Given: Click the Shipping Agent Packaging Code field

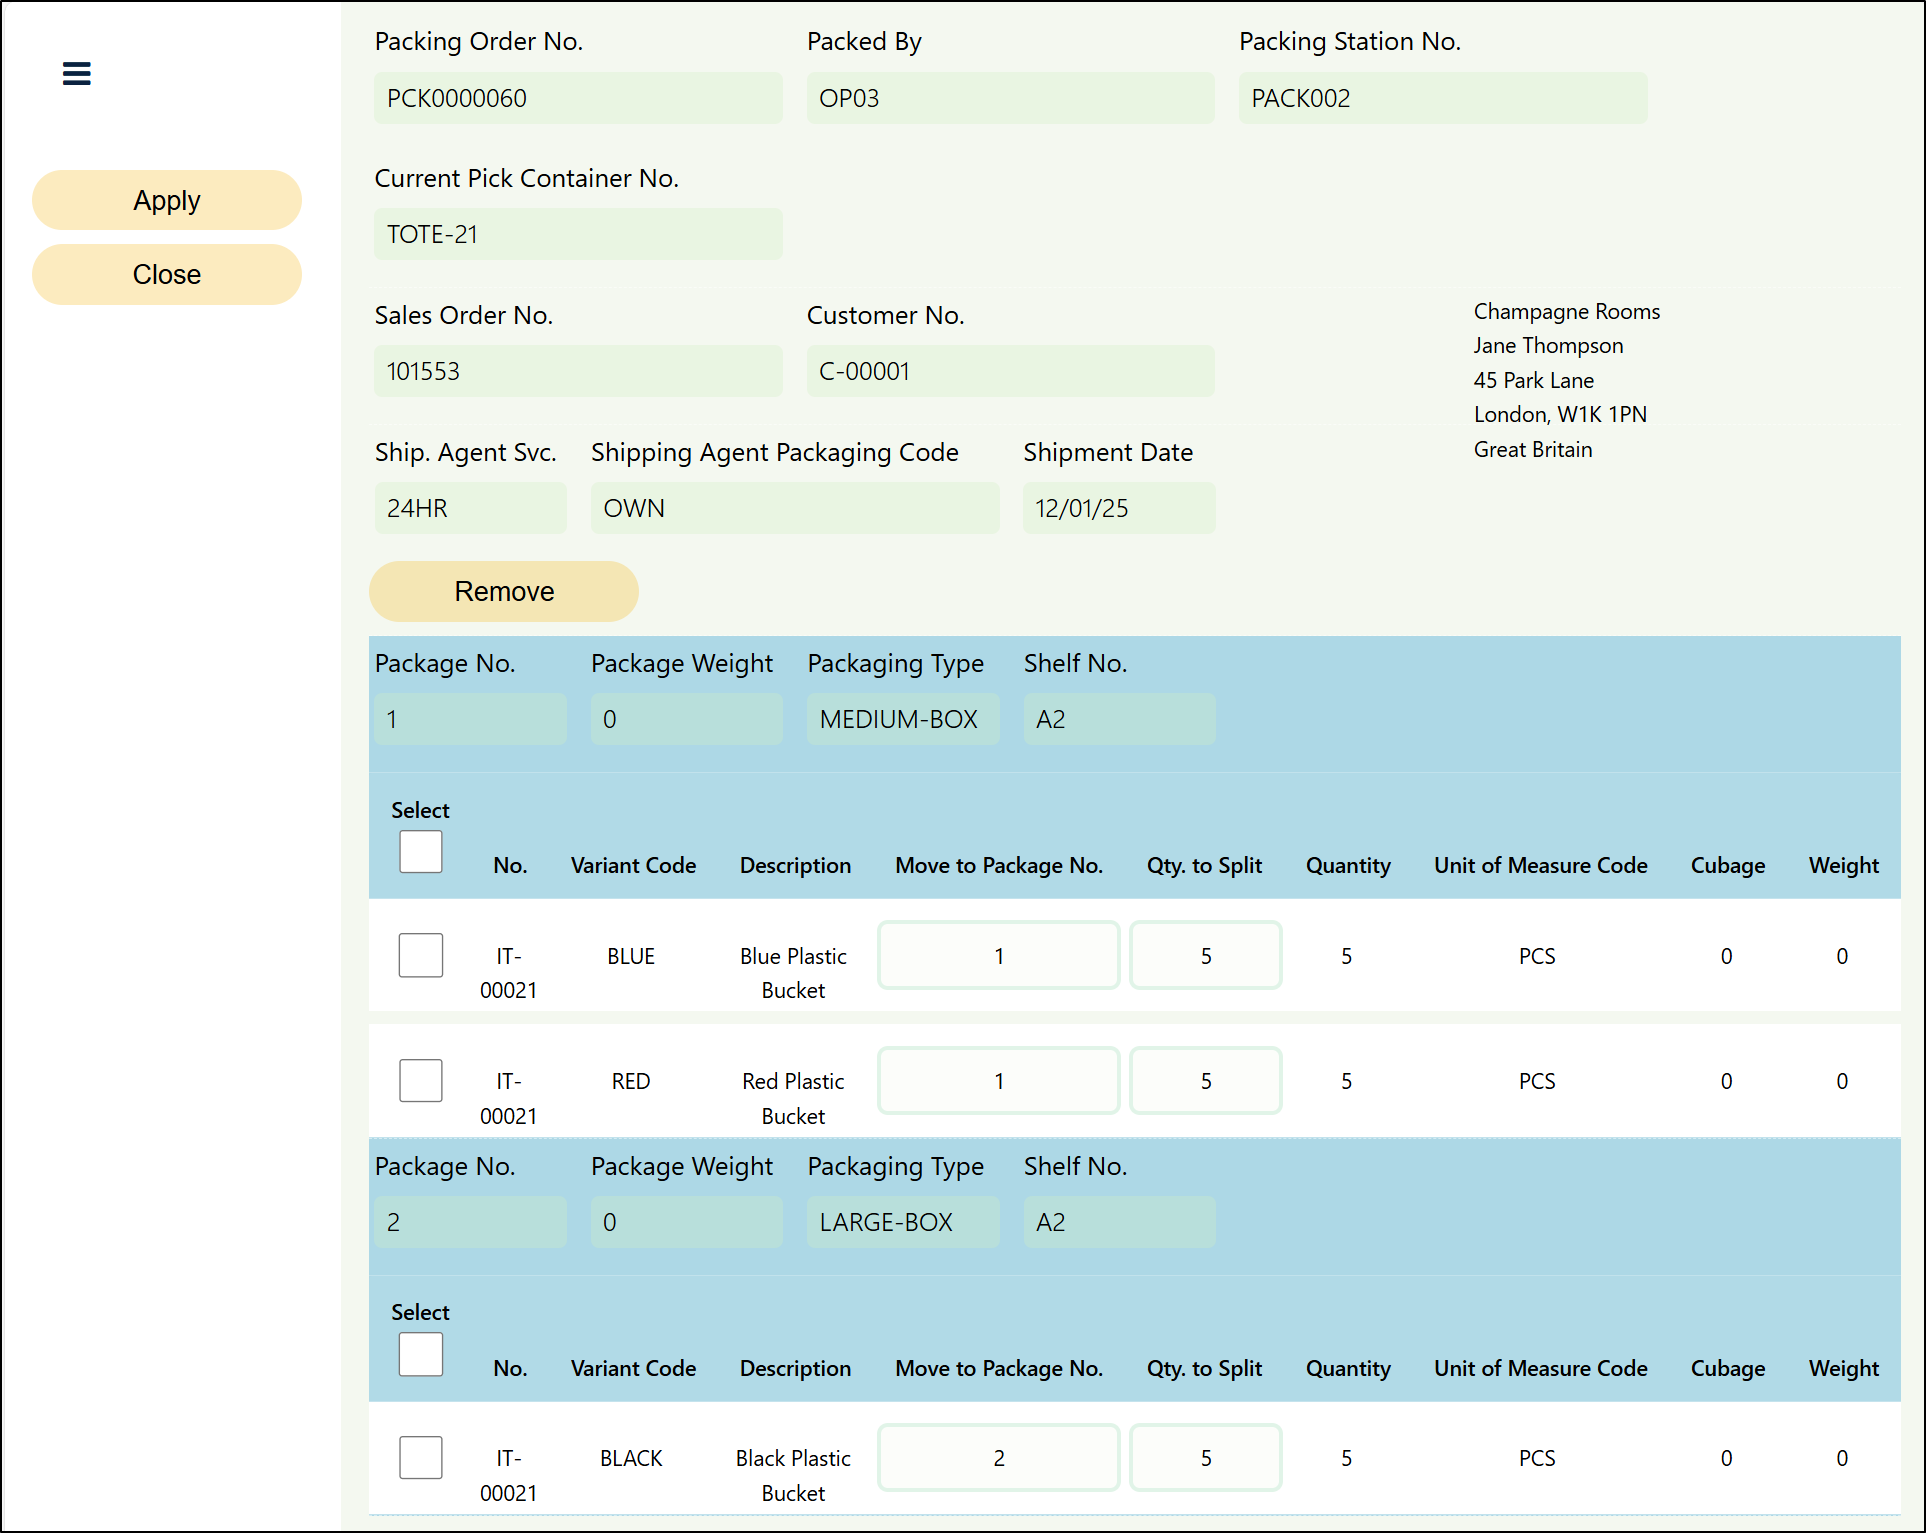Looking at the screenshot, I should [x=794, y=508].
